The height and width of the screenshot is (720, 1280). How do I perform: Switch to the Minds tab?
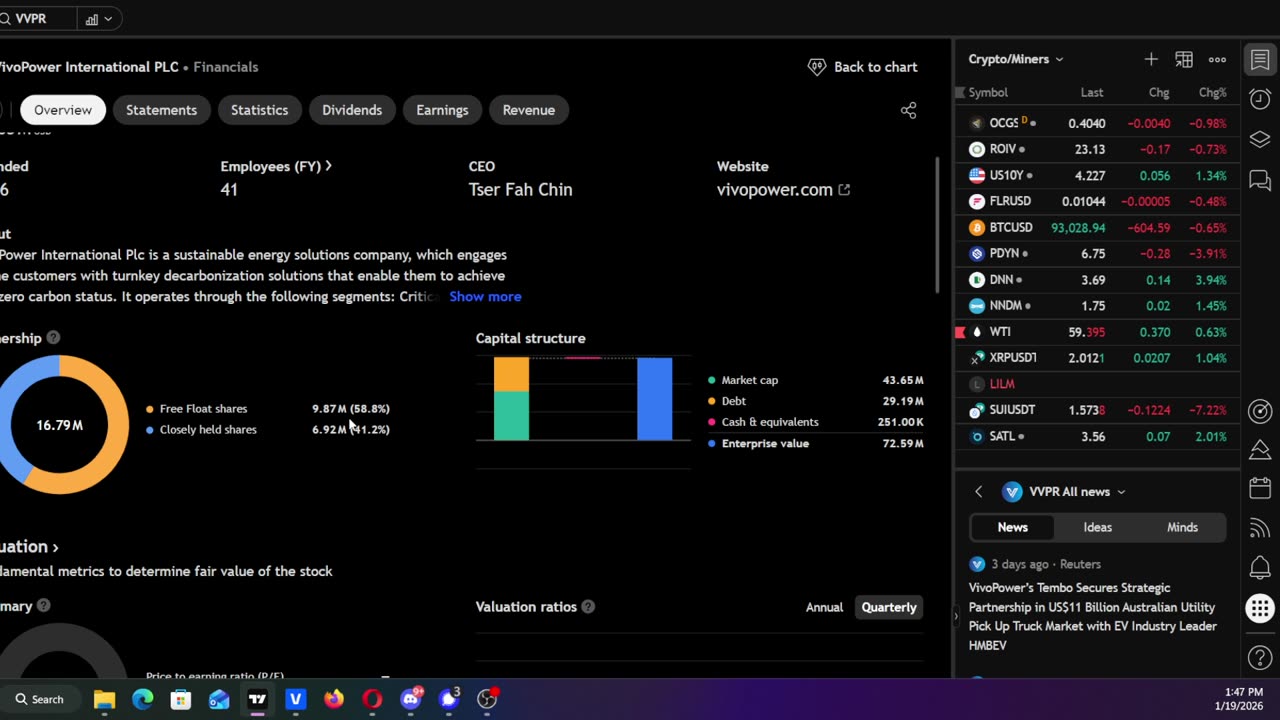click(1182, 527)
